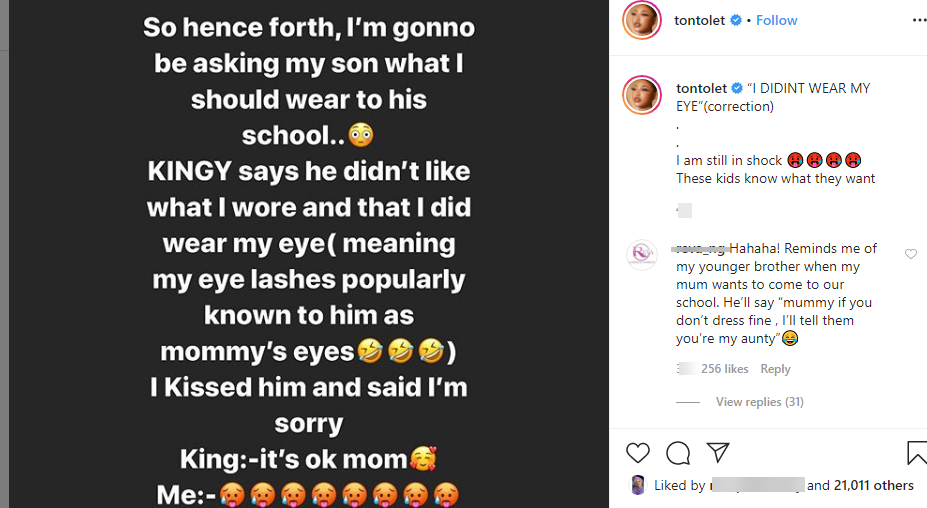Click the profile avatar beside the caption
This screenshot has width=927, height=508.
click(641, 96)
